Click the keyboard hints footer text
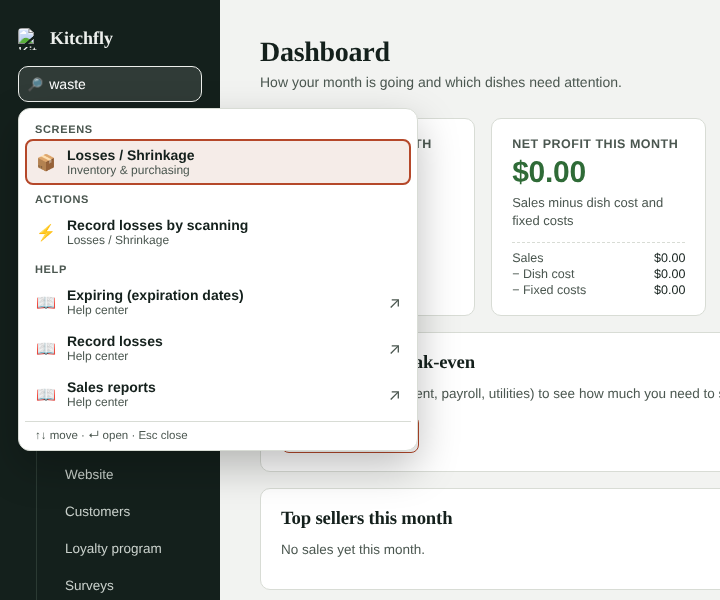Screen dimensions: 720x600 click(111, 435)
